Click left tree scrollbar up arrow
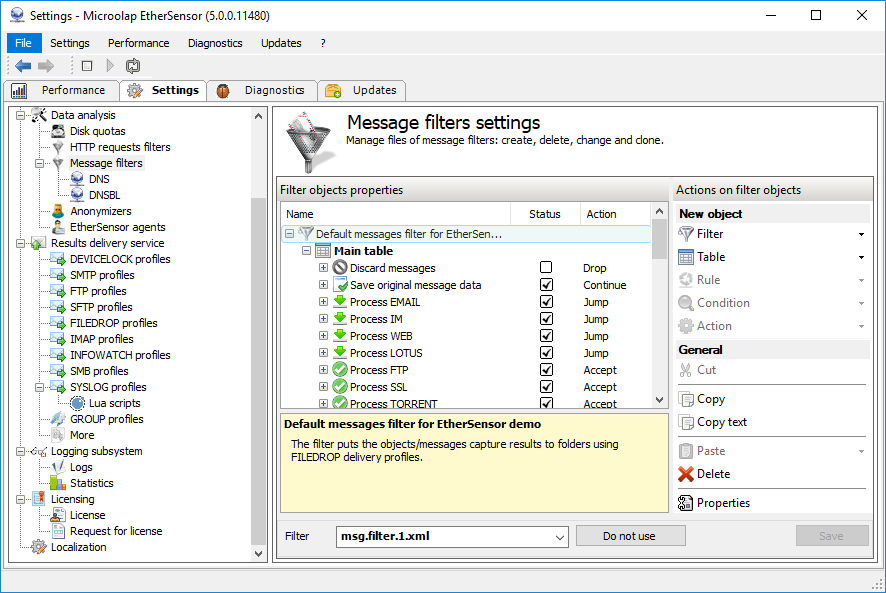This screenshot has width=886, height=593. (258, 116)
